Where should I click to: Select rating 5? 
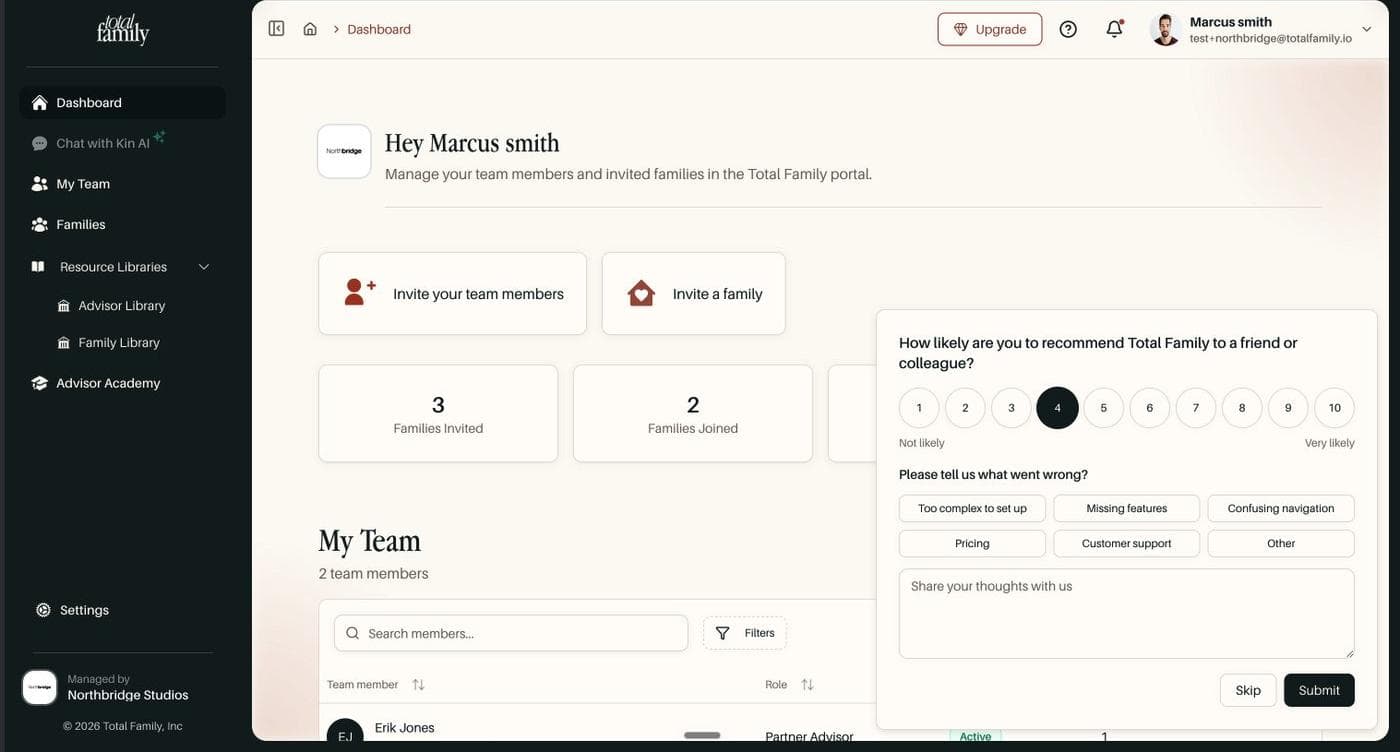click(1104, 408)
